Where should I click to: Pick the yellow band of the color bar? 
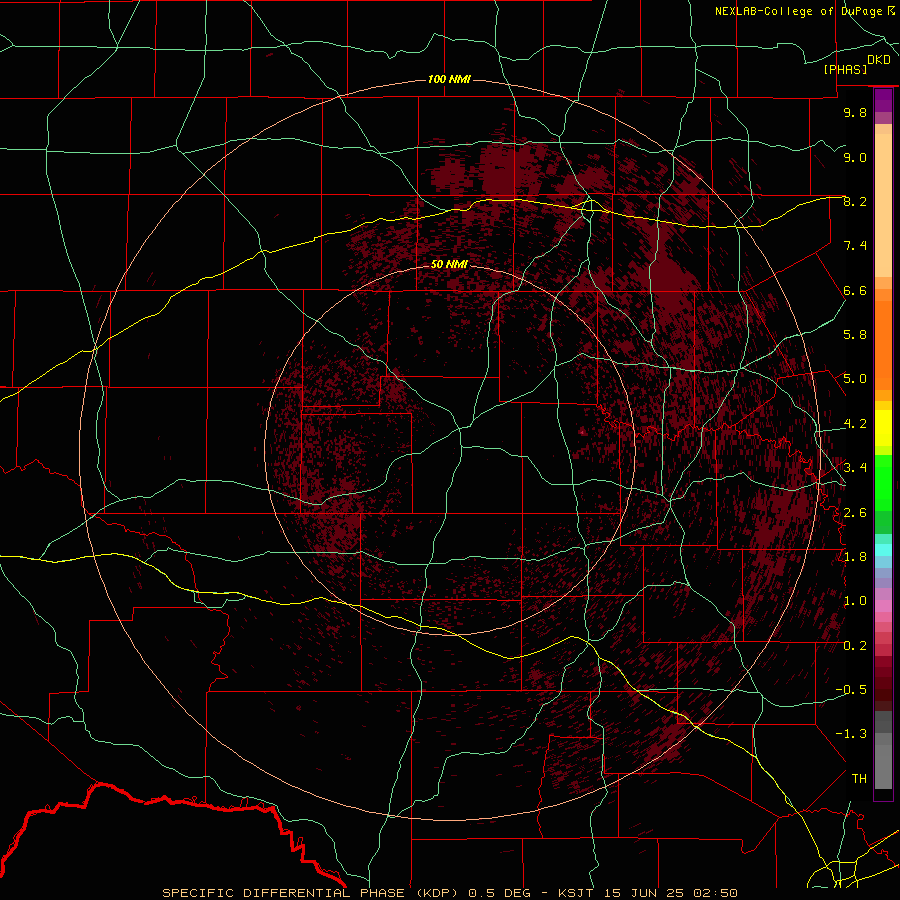883,428
